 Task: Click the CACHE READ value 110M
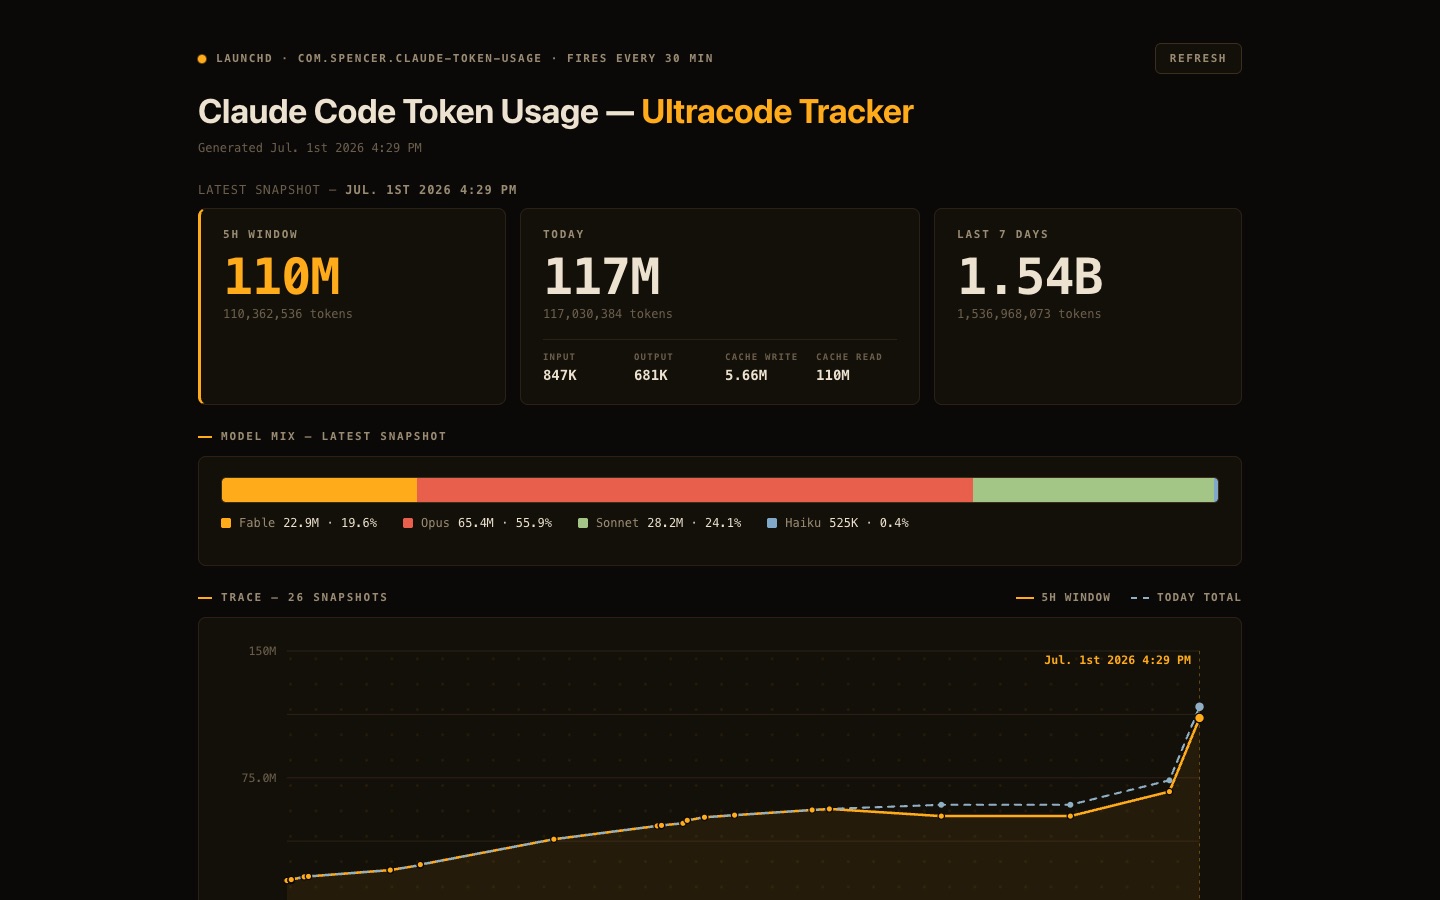point(833,375)
